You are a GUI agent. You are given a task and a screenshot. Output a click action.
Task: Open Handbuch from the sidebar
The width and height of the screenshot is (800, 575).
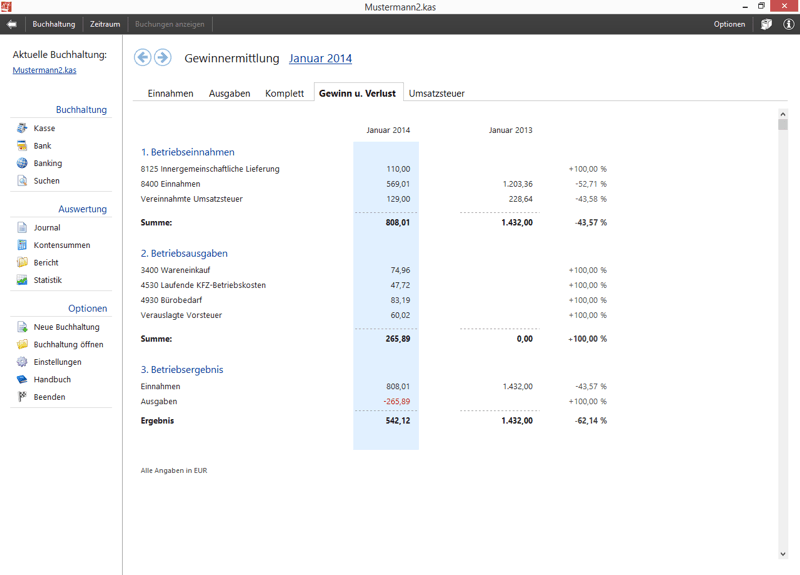tap(52, 379)
